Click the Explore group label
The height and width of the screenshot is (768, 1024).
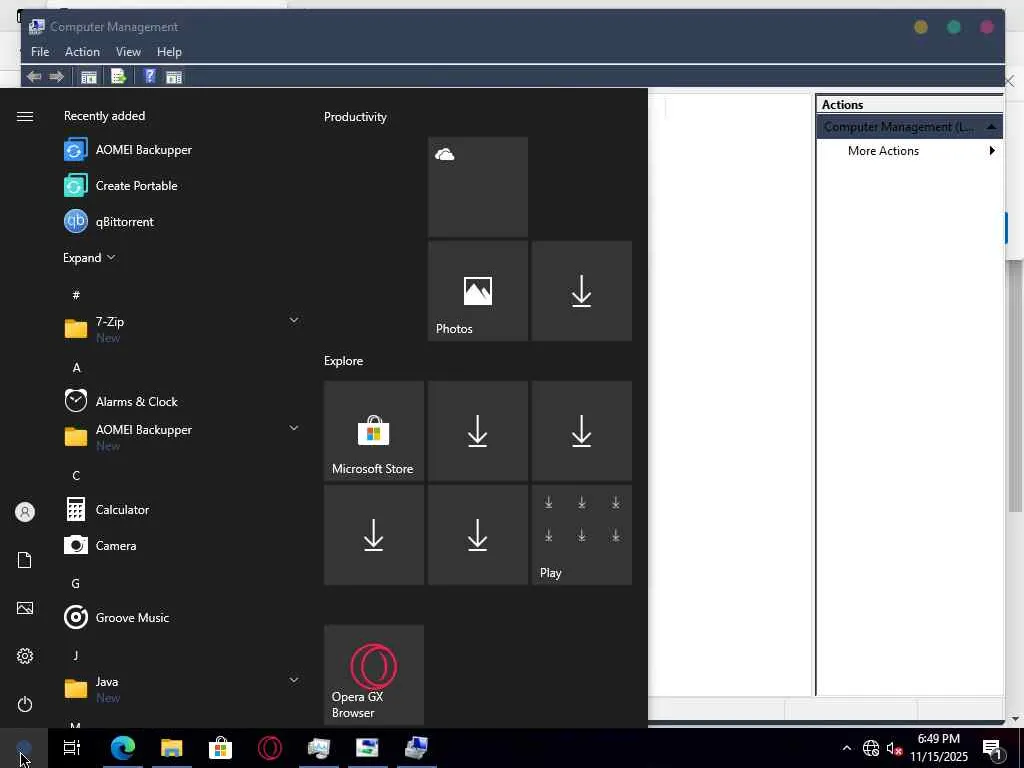[344, 360]
